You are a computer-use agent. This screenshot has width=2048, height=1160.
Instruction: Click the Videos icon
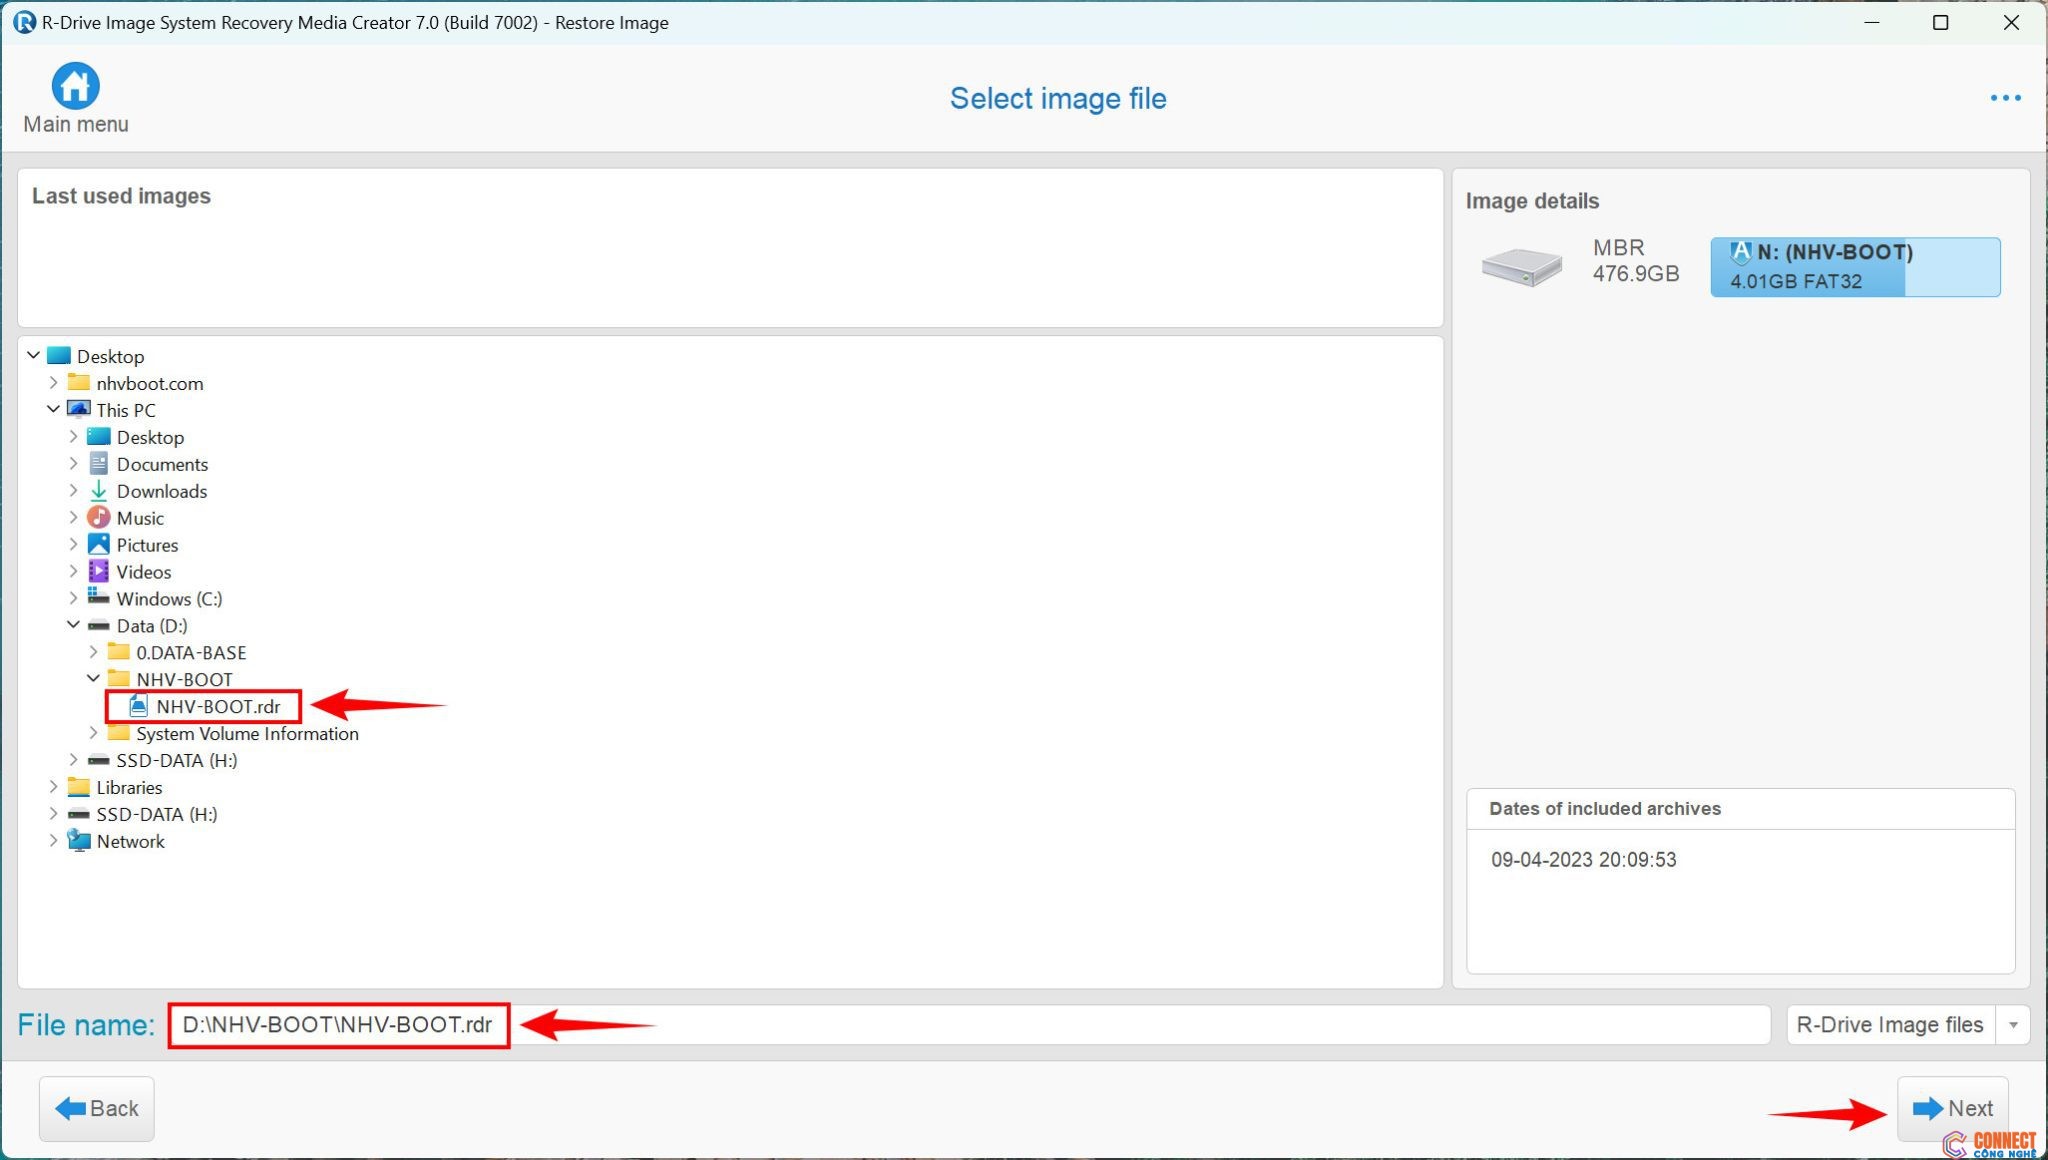[x=98, y=572]
